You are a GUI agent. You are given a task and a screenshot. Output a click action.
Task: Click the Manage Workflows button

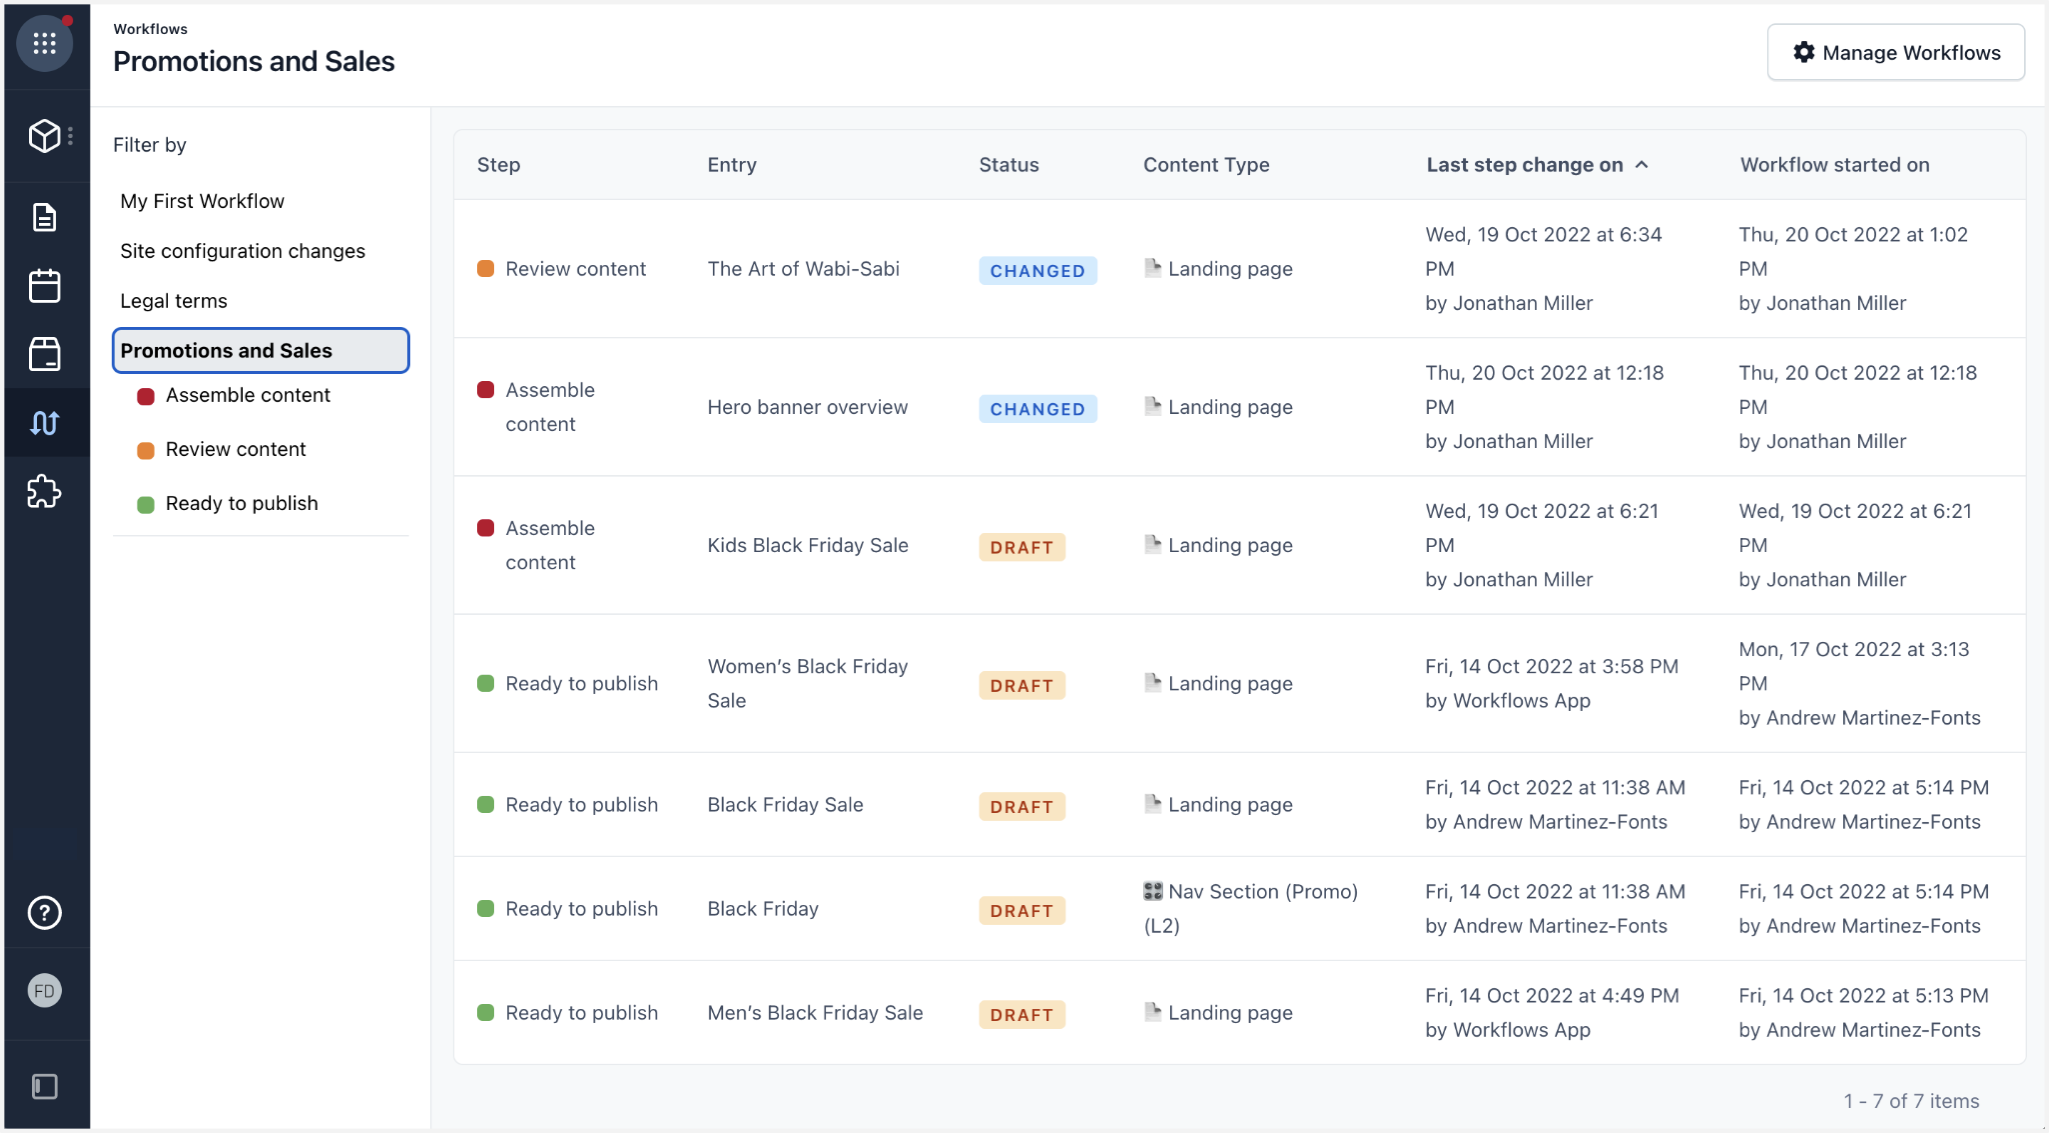click(1895, 52)
